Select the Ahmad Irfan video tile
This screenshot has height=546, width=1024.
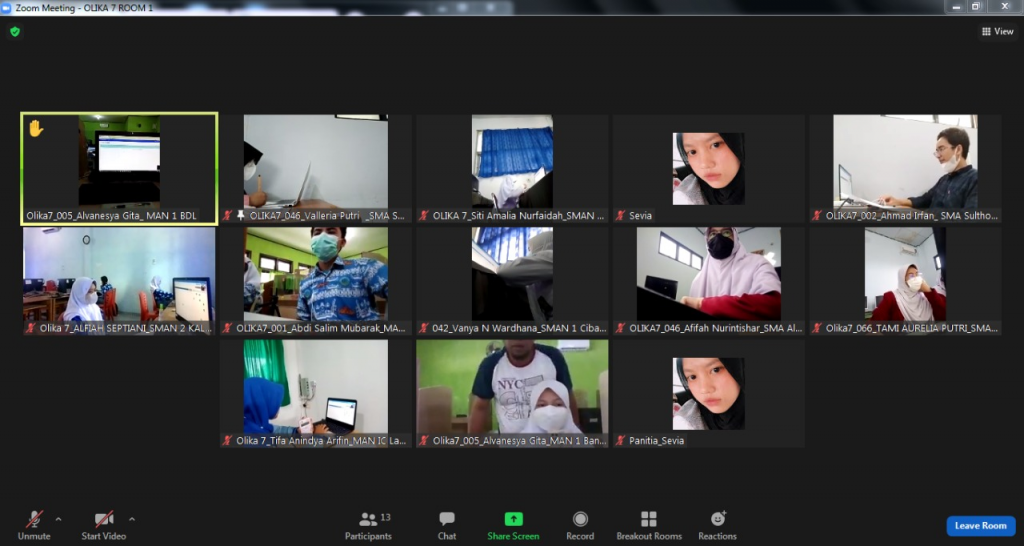[905, 168]
